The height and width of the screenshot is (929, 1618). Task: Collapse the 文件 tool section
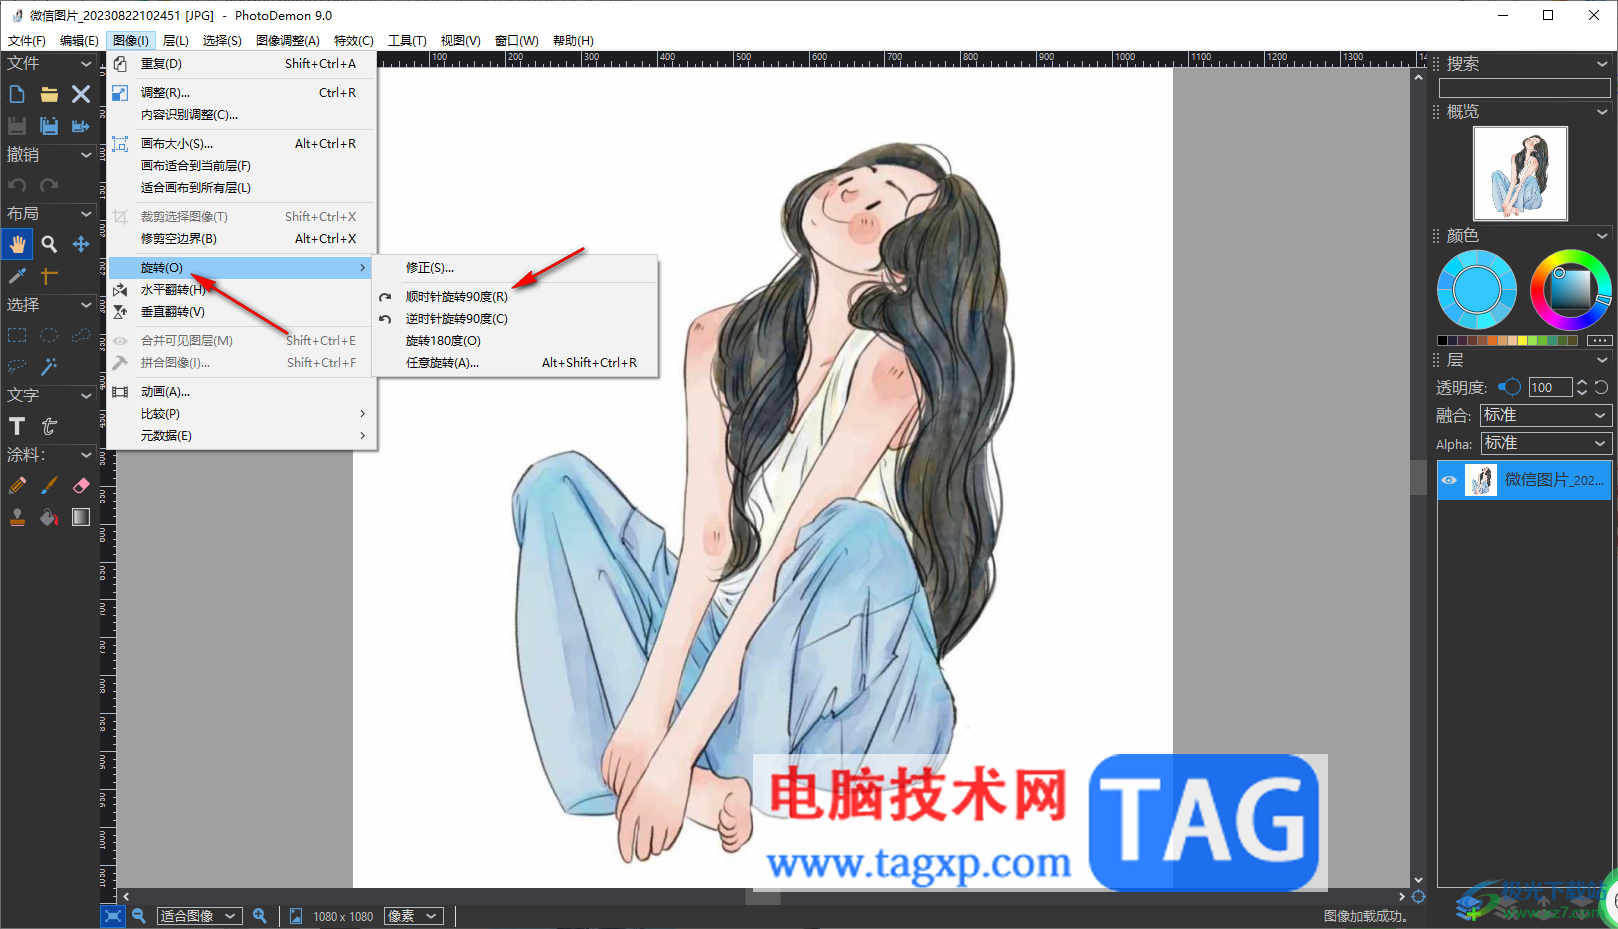[86, 64]
